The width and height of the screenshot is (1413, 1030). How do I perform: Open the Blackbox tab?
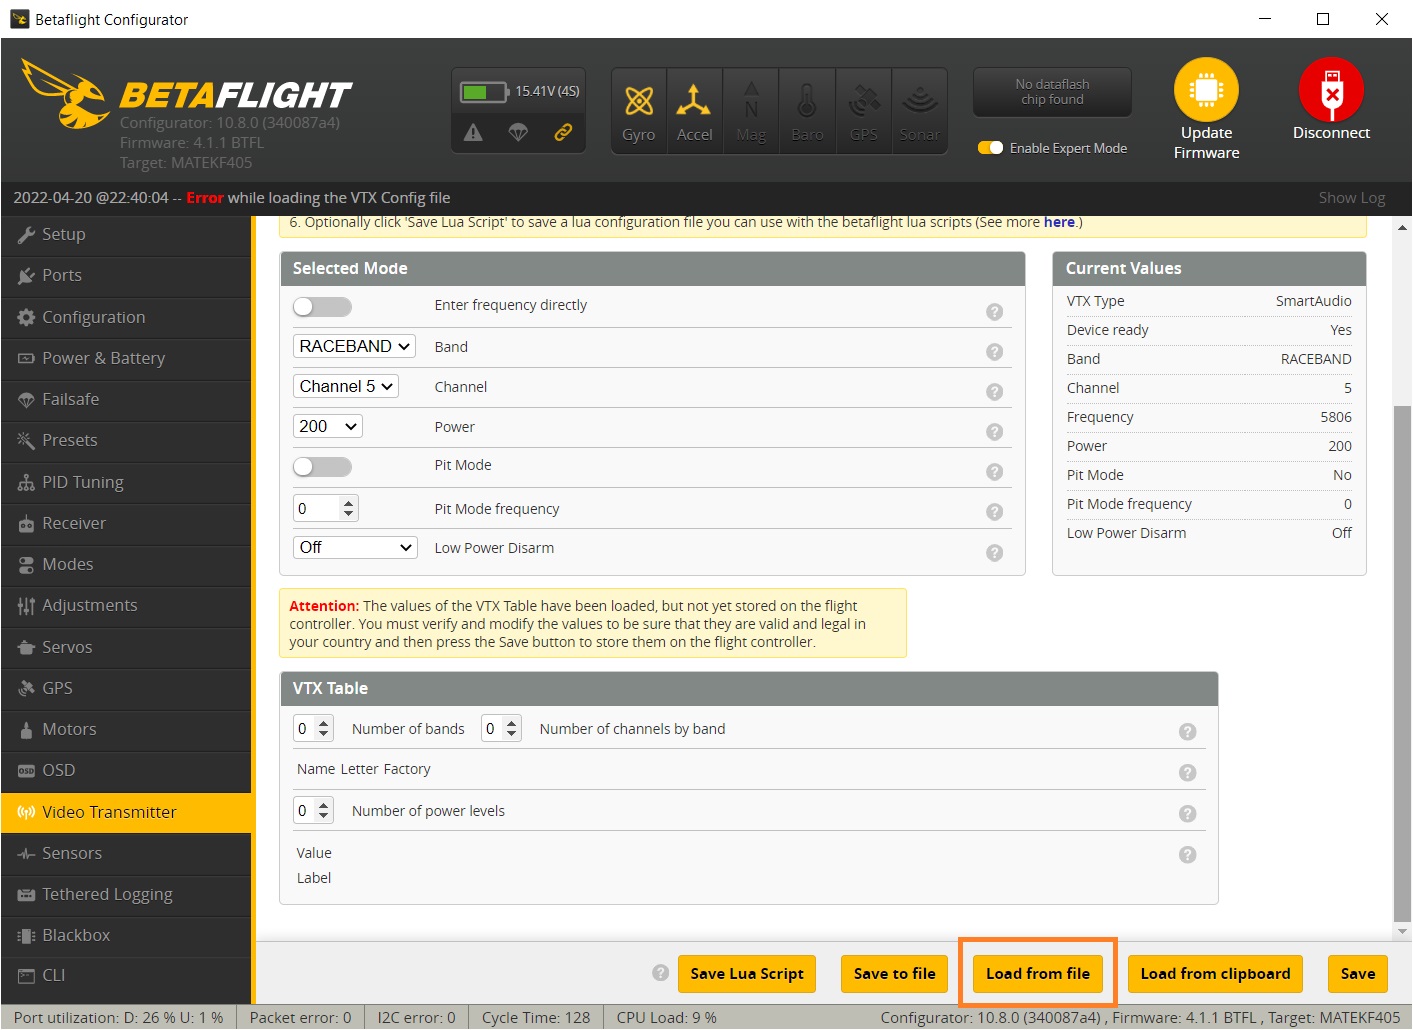tap(126, 935)
